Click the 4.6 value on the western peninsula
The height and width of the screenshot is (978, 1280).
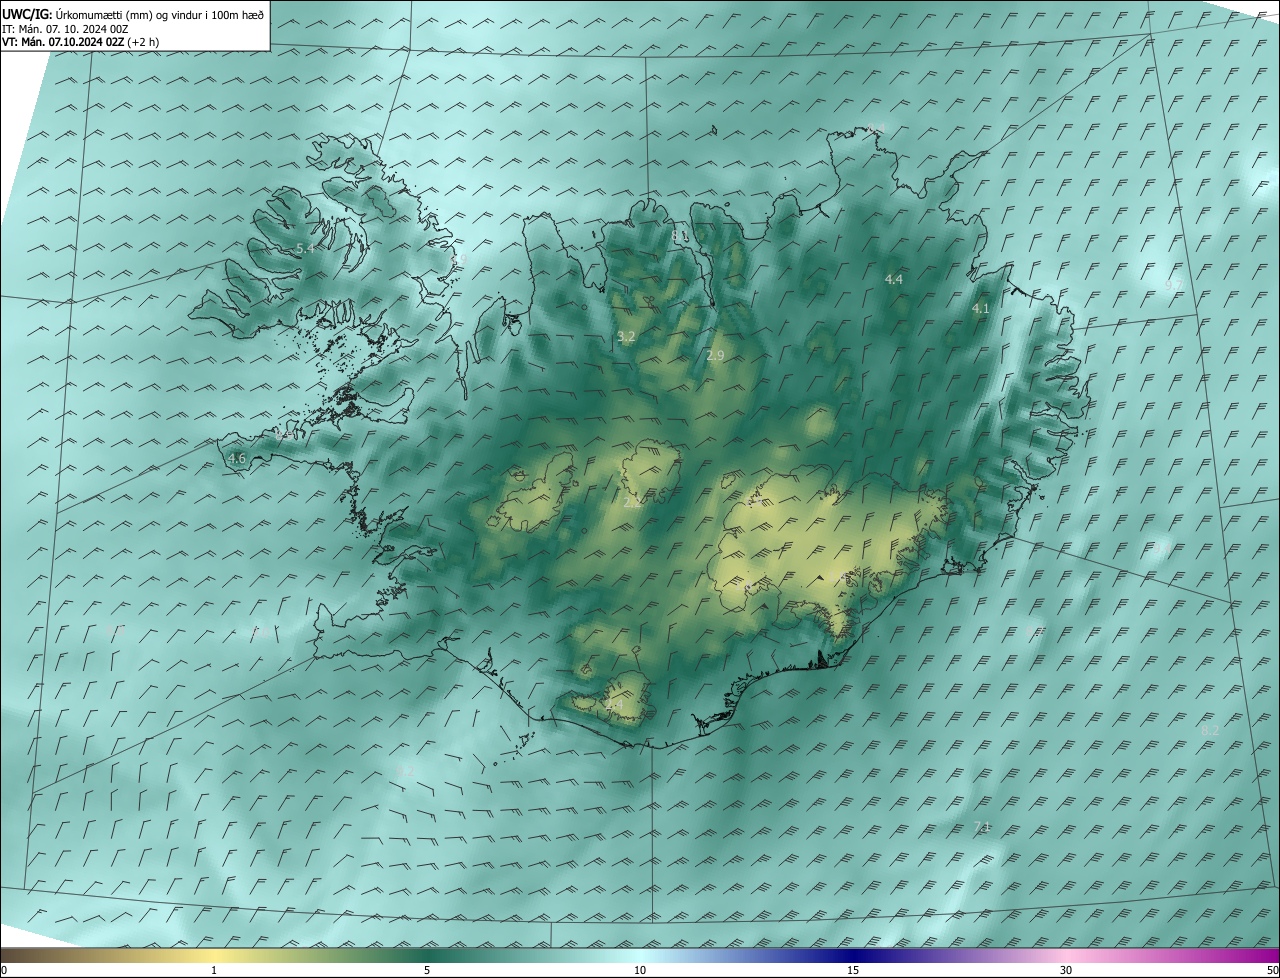[237, 459]
